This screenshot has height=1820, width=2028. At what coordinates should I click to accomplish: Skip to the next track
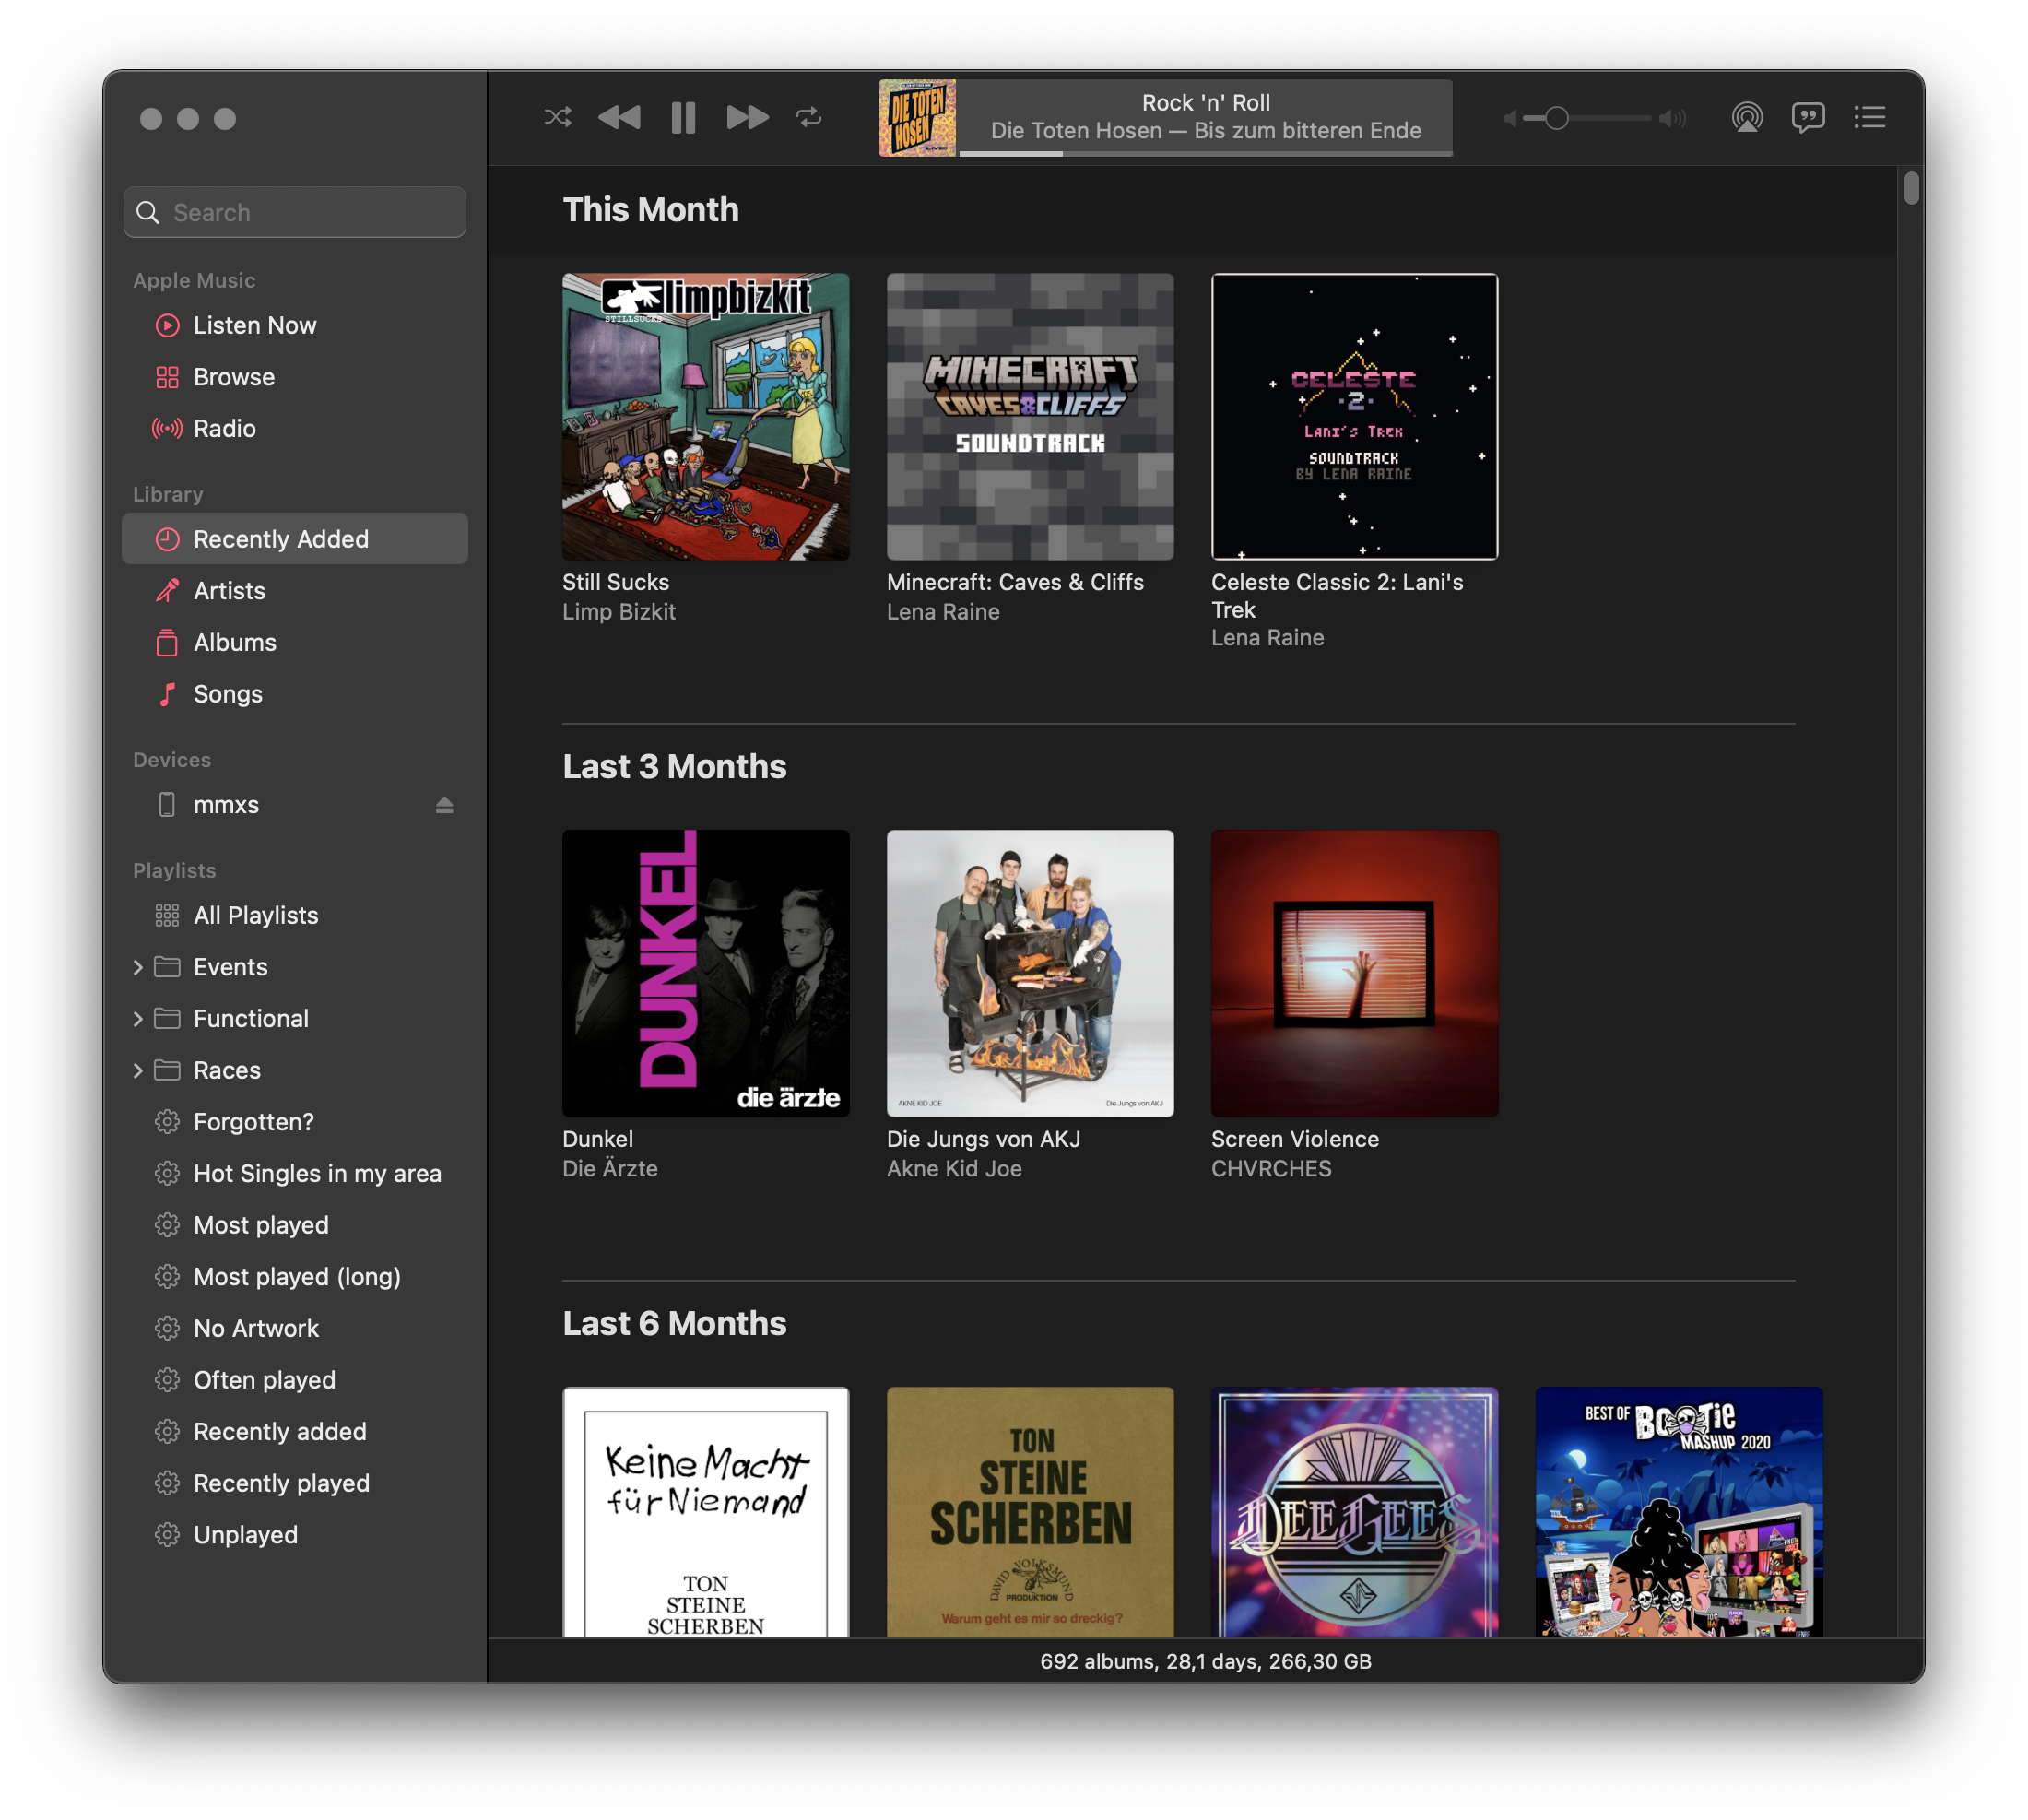(x=746, y=118)
